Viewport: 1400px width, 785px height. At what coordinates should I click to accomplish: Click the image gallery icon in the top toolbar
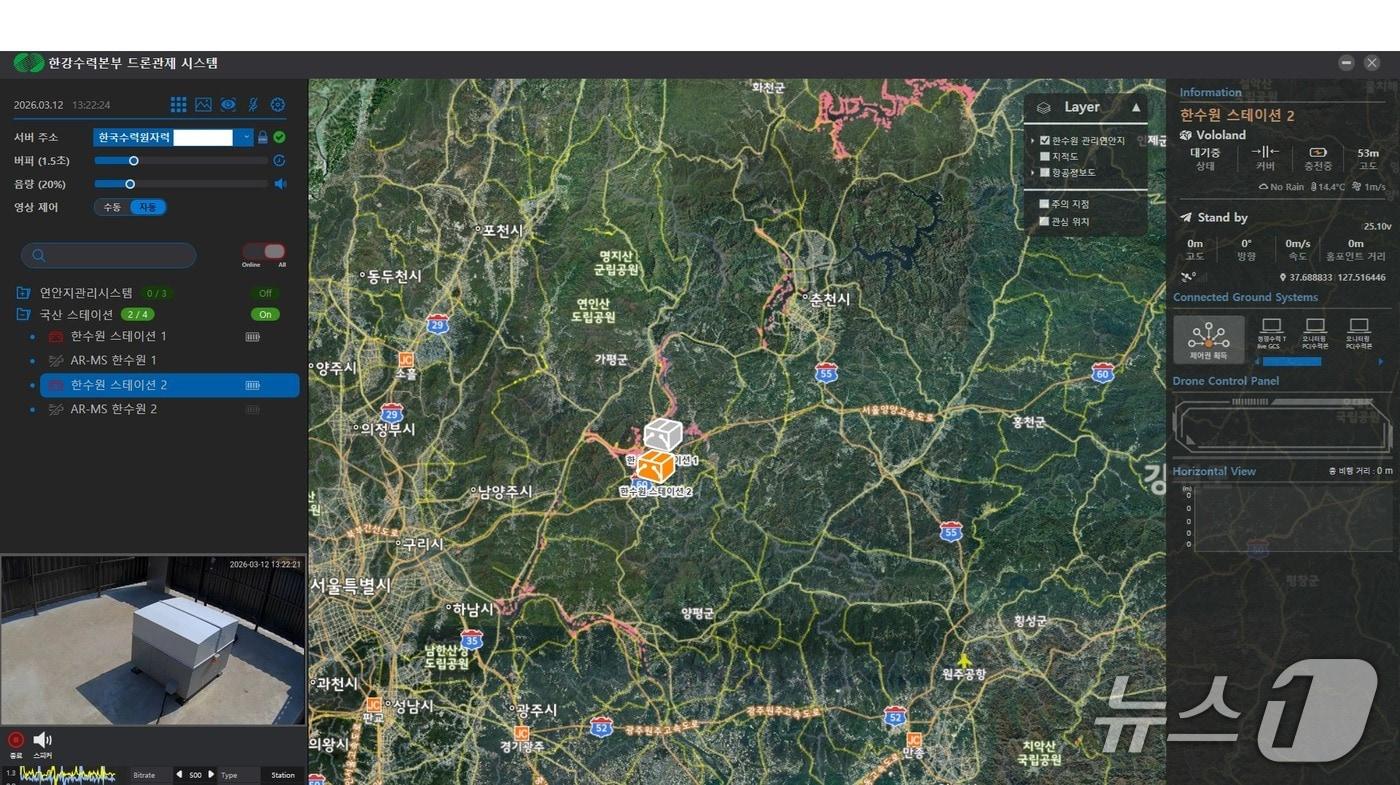(203, 105)
